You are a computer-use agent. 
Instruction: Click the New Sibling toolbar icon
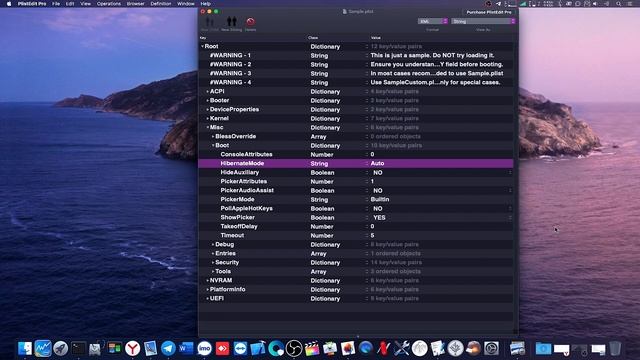tap(231, 22)
